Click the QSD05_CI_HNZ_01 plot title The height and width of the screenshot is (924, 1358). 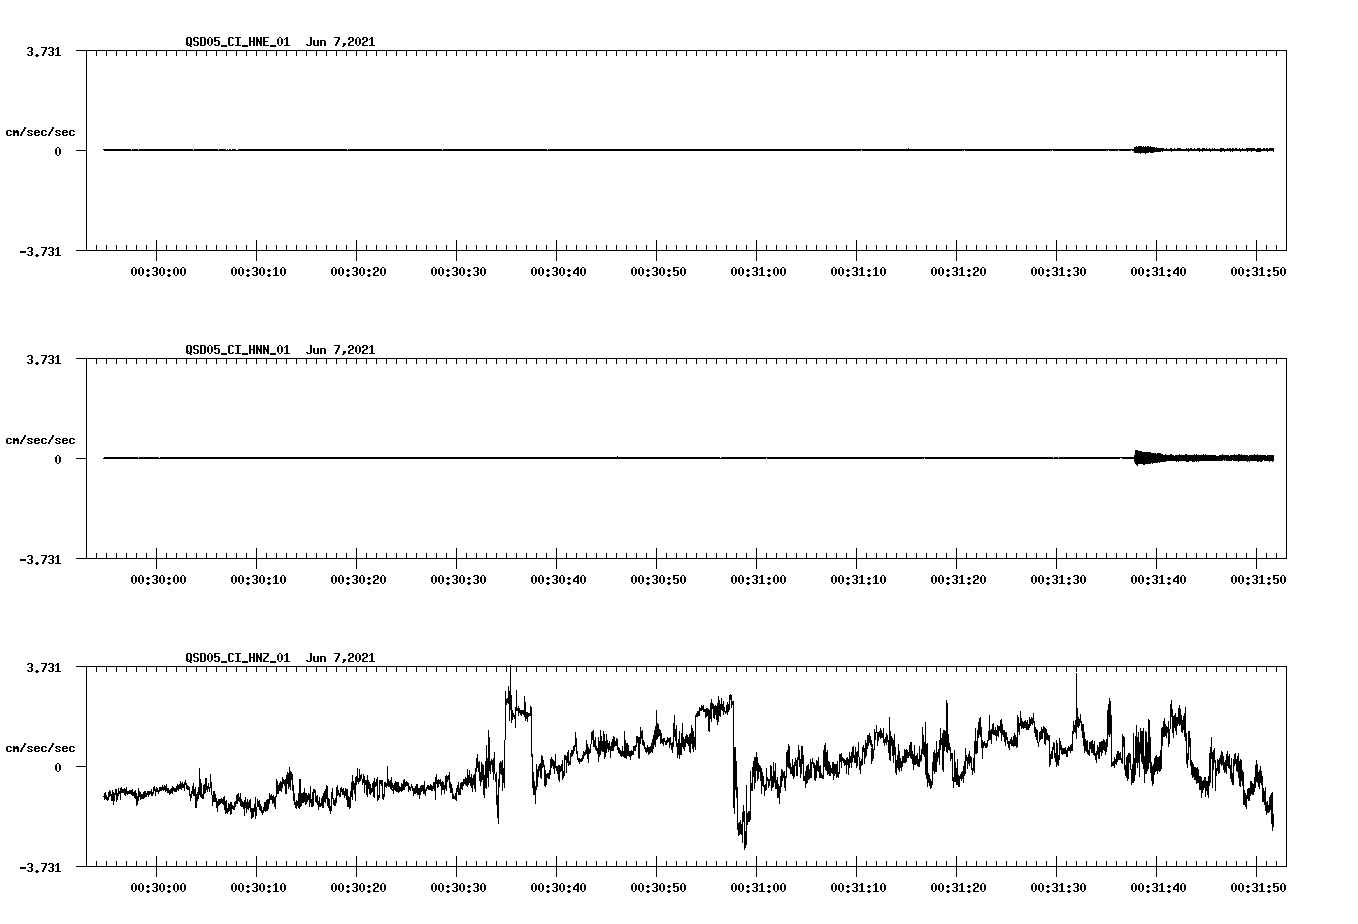(x=280, y=658)
